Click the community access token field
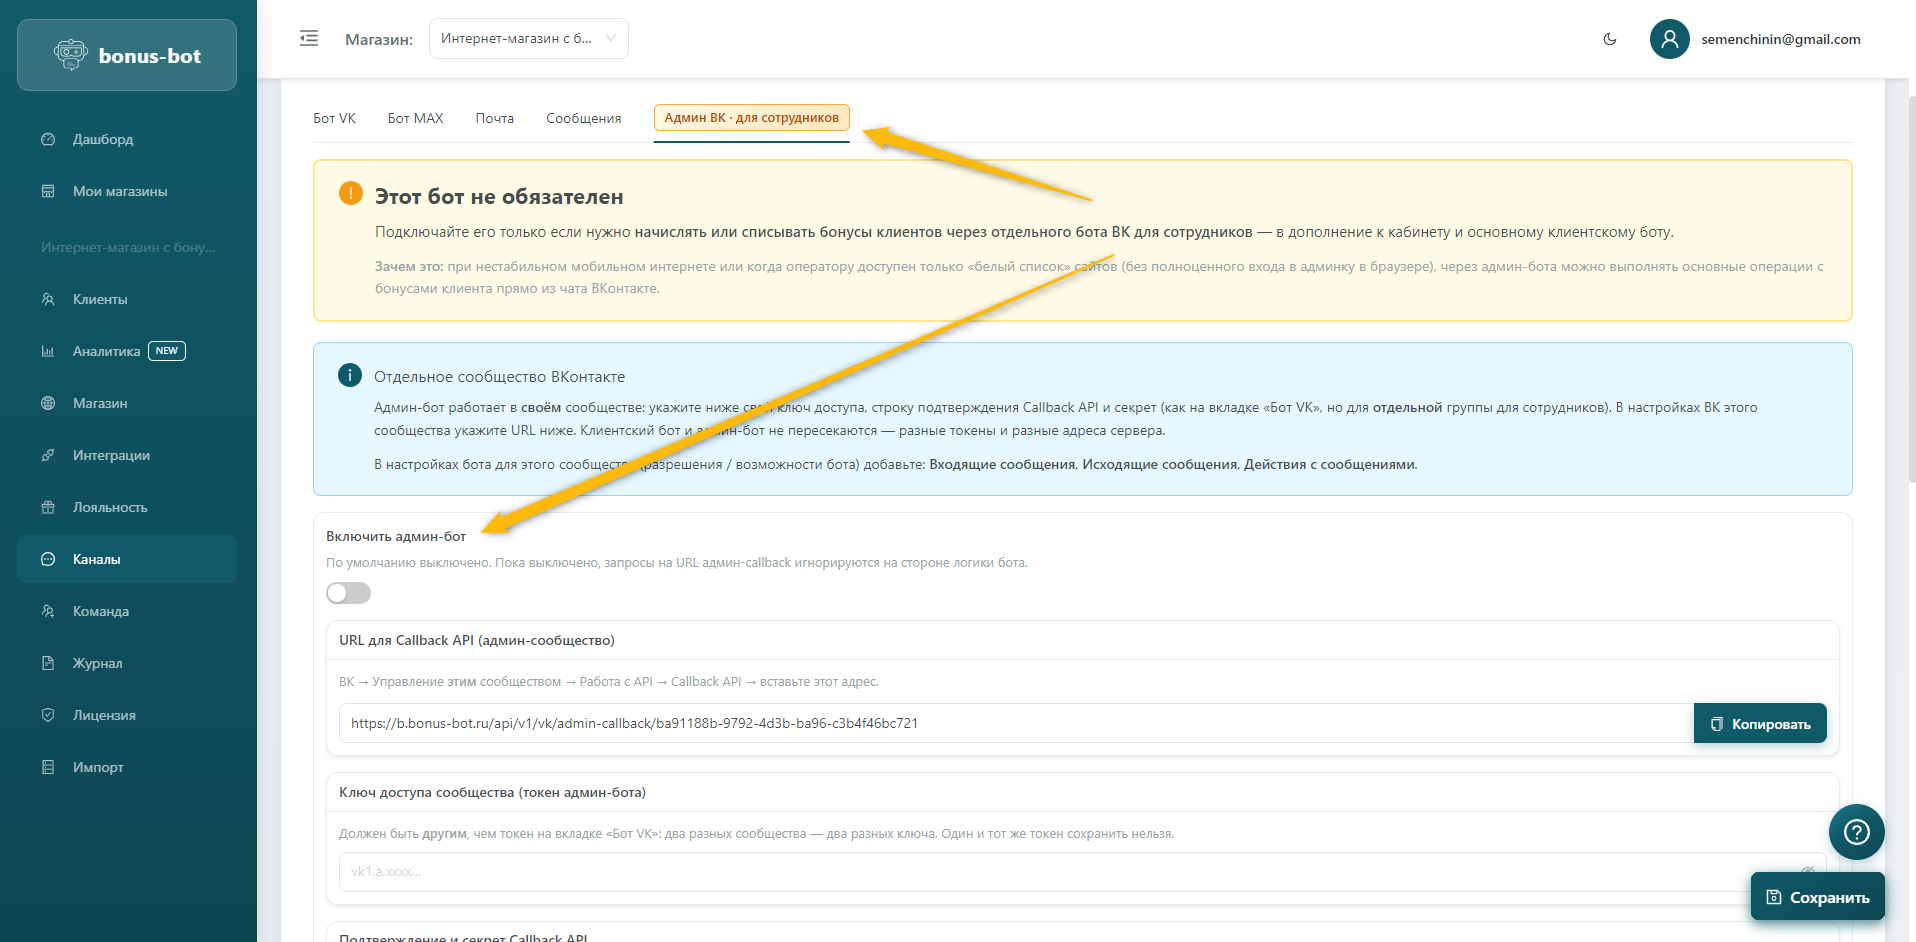Image resolution: width=1916 pixels, height=942 pixels. pyautogui.click(x=1060, y=872)
